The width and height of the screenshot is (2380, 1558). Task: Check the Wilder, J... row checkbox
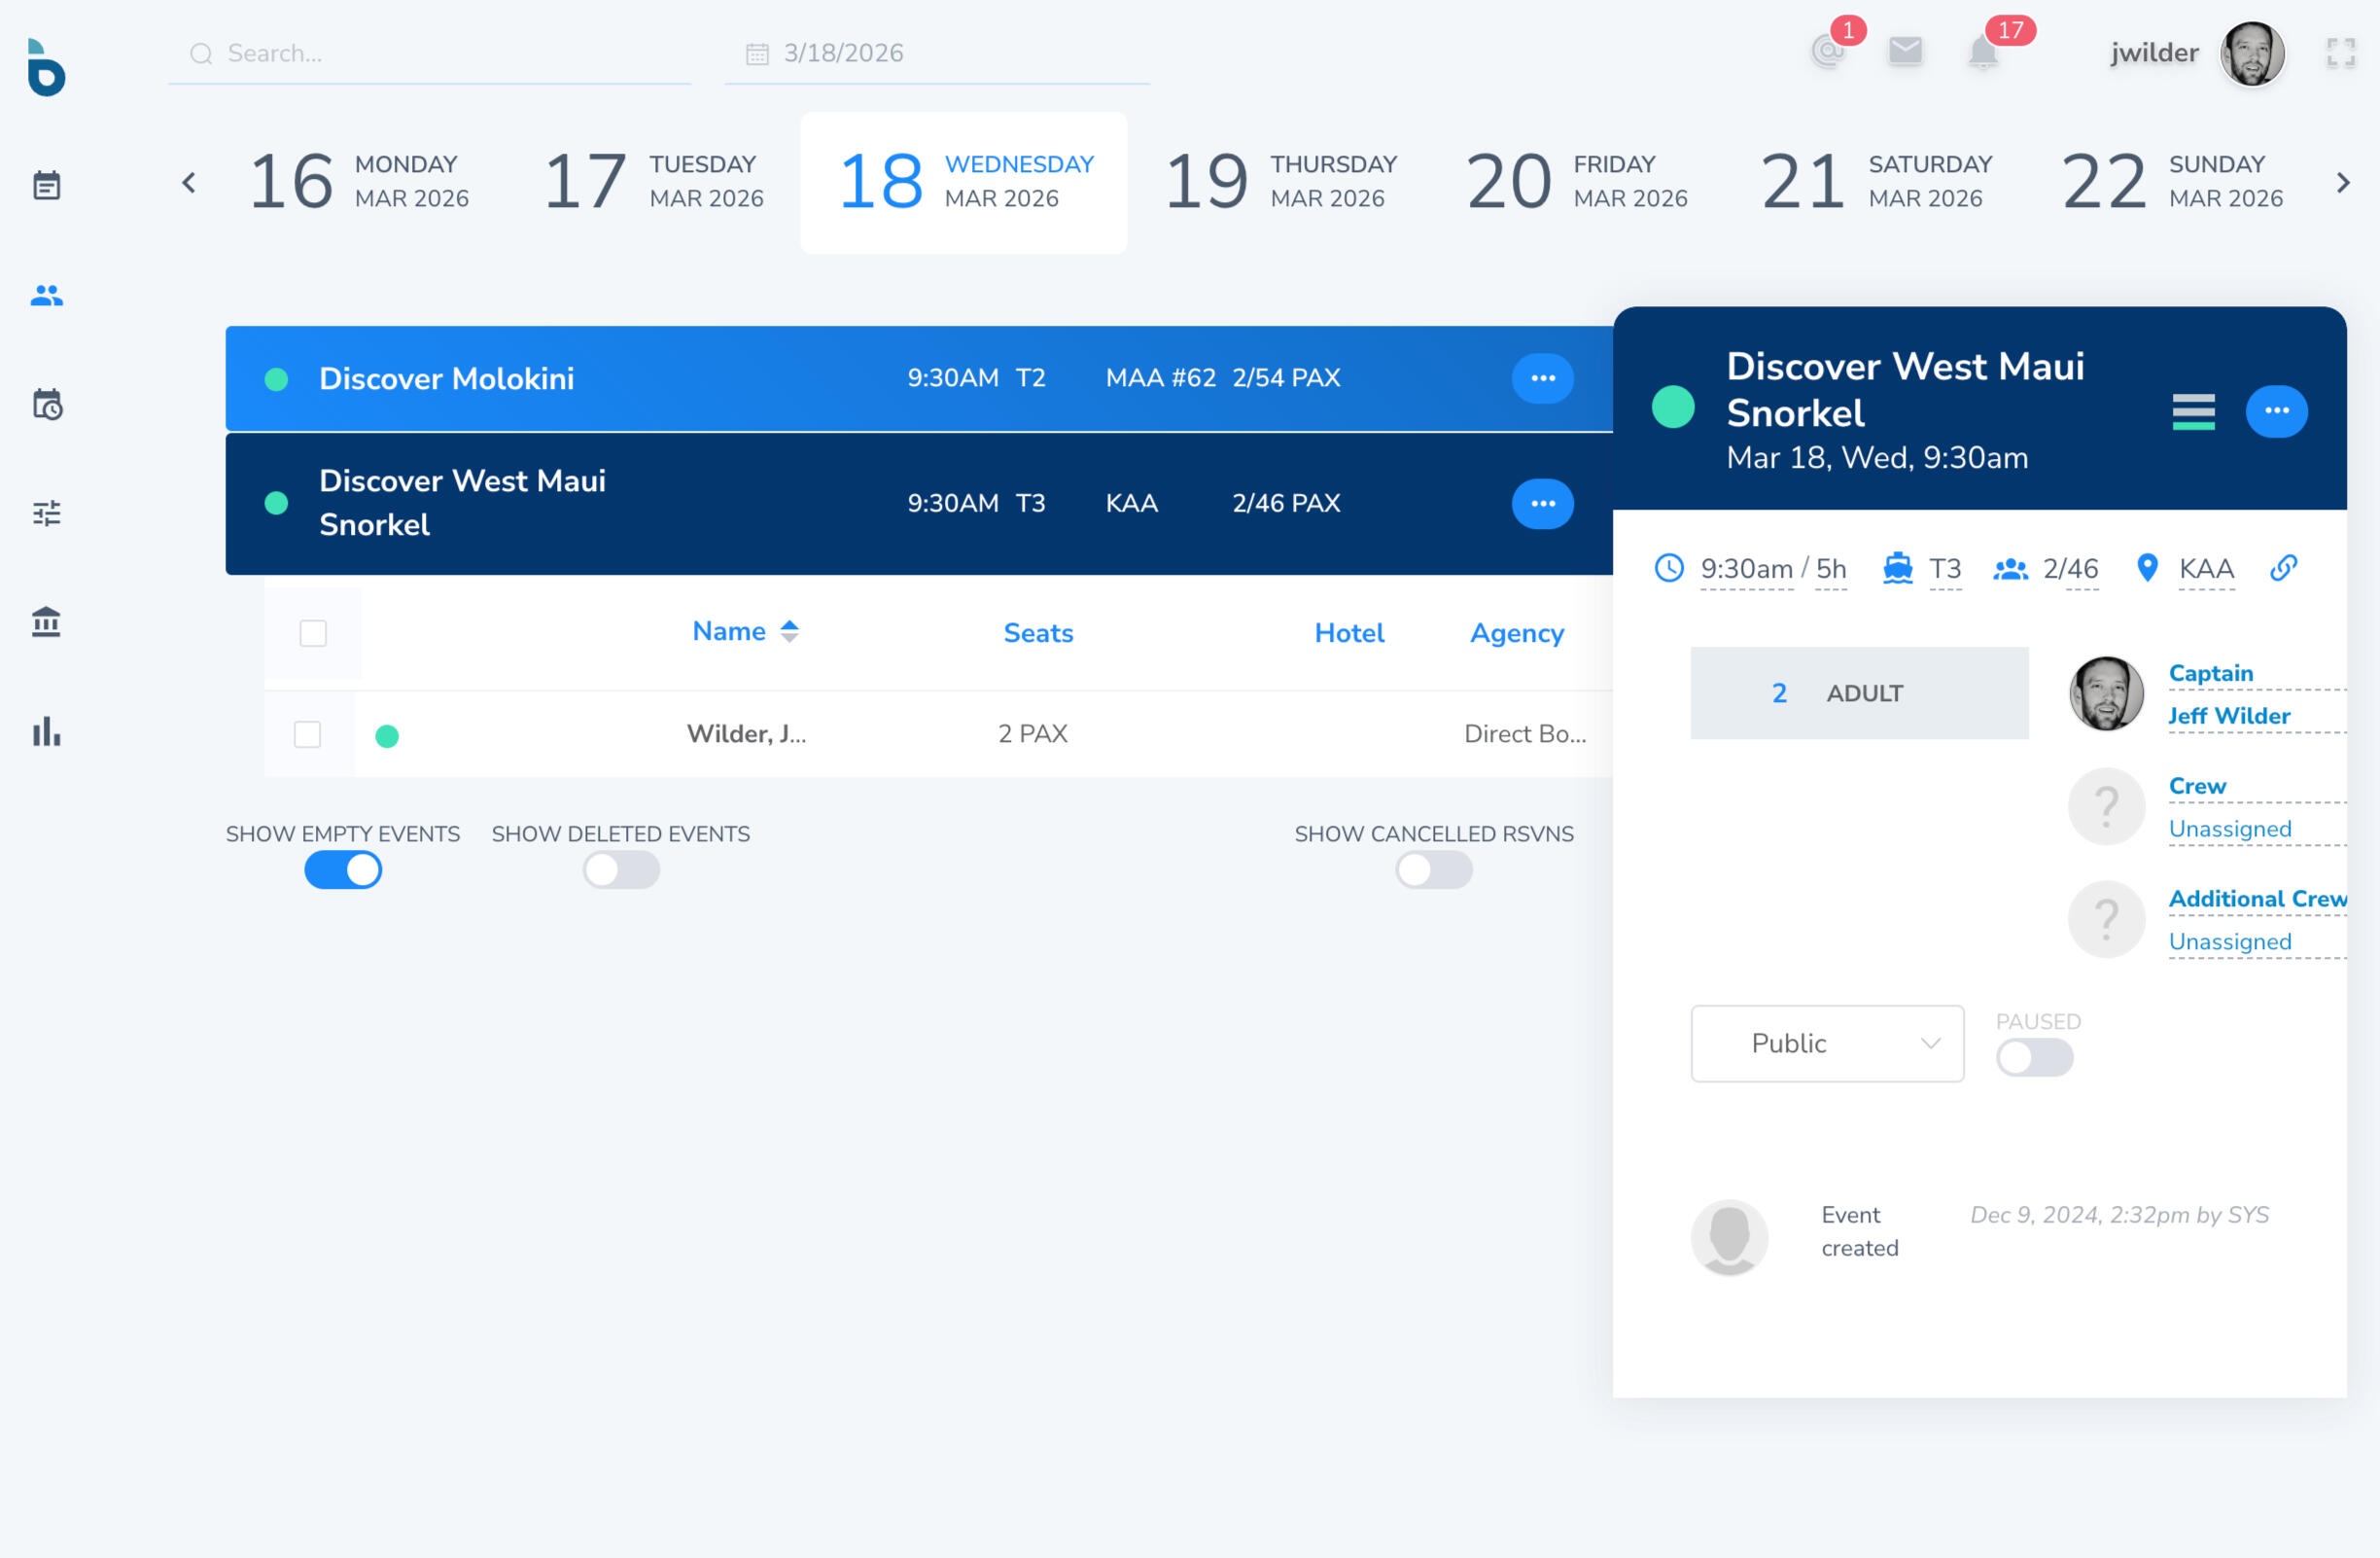point(308,734)
